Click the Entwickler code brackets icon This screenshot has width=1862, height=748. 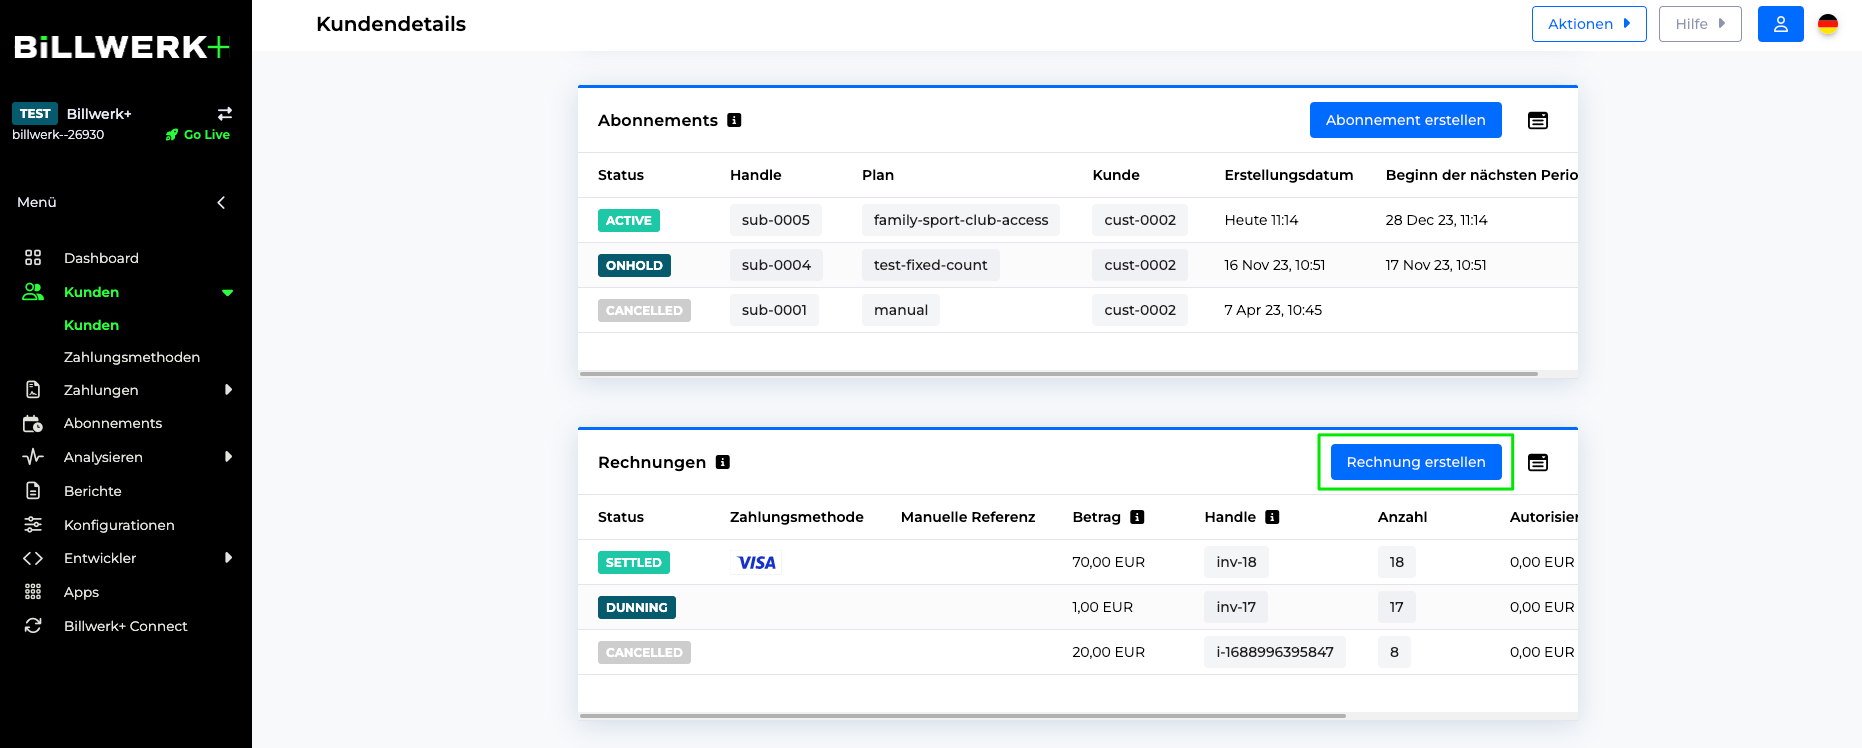coord(33,558)
